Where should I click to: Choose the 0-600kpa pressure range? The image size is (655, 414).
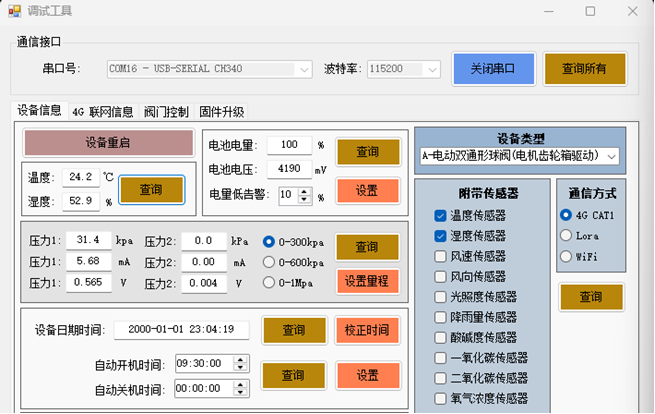(x=269, y=262)
